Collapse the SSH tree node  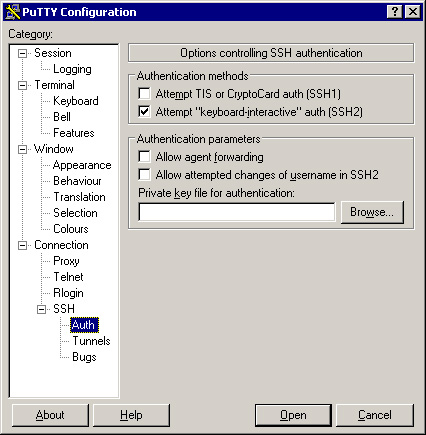41,309
